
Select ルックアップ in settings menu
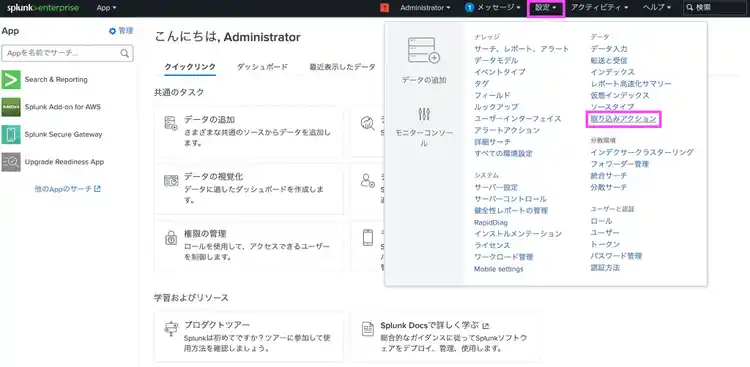point(496,107)
